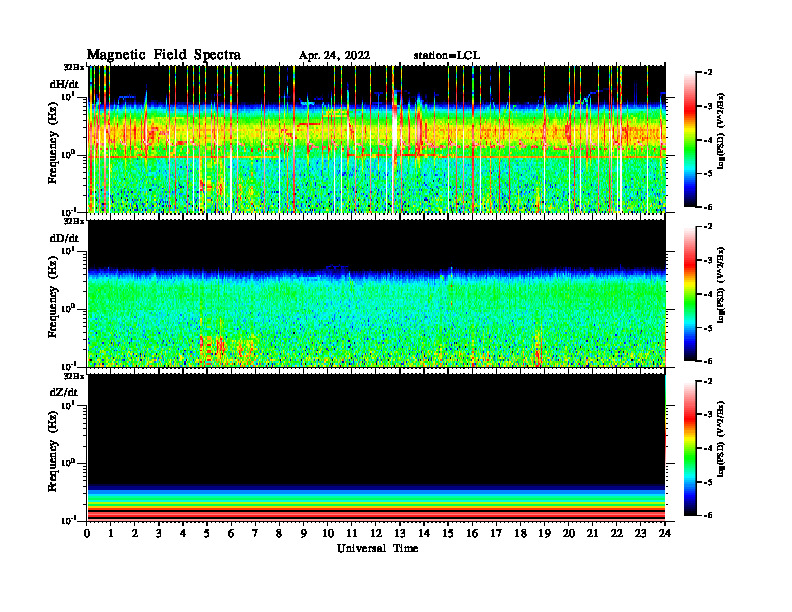This screenshot has width=792, height=612.
Task: Click the -4 value on dD/dt color bar
Action: 708,294
